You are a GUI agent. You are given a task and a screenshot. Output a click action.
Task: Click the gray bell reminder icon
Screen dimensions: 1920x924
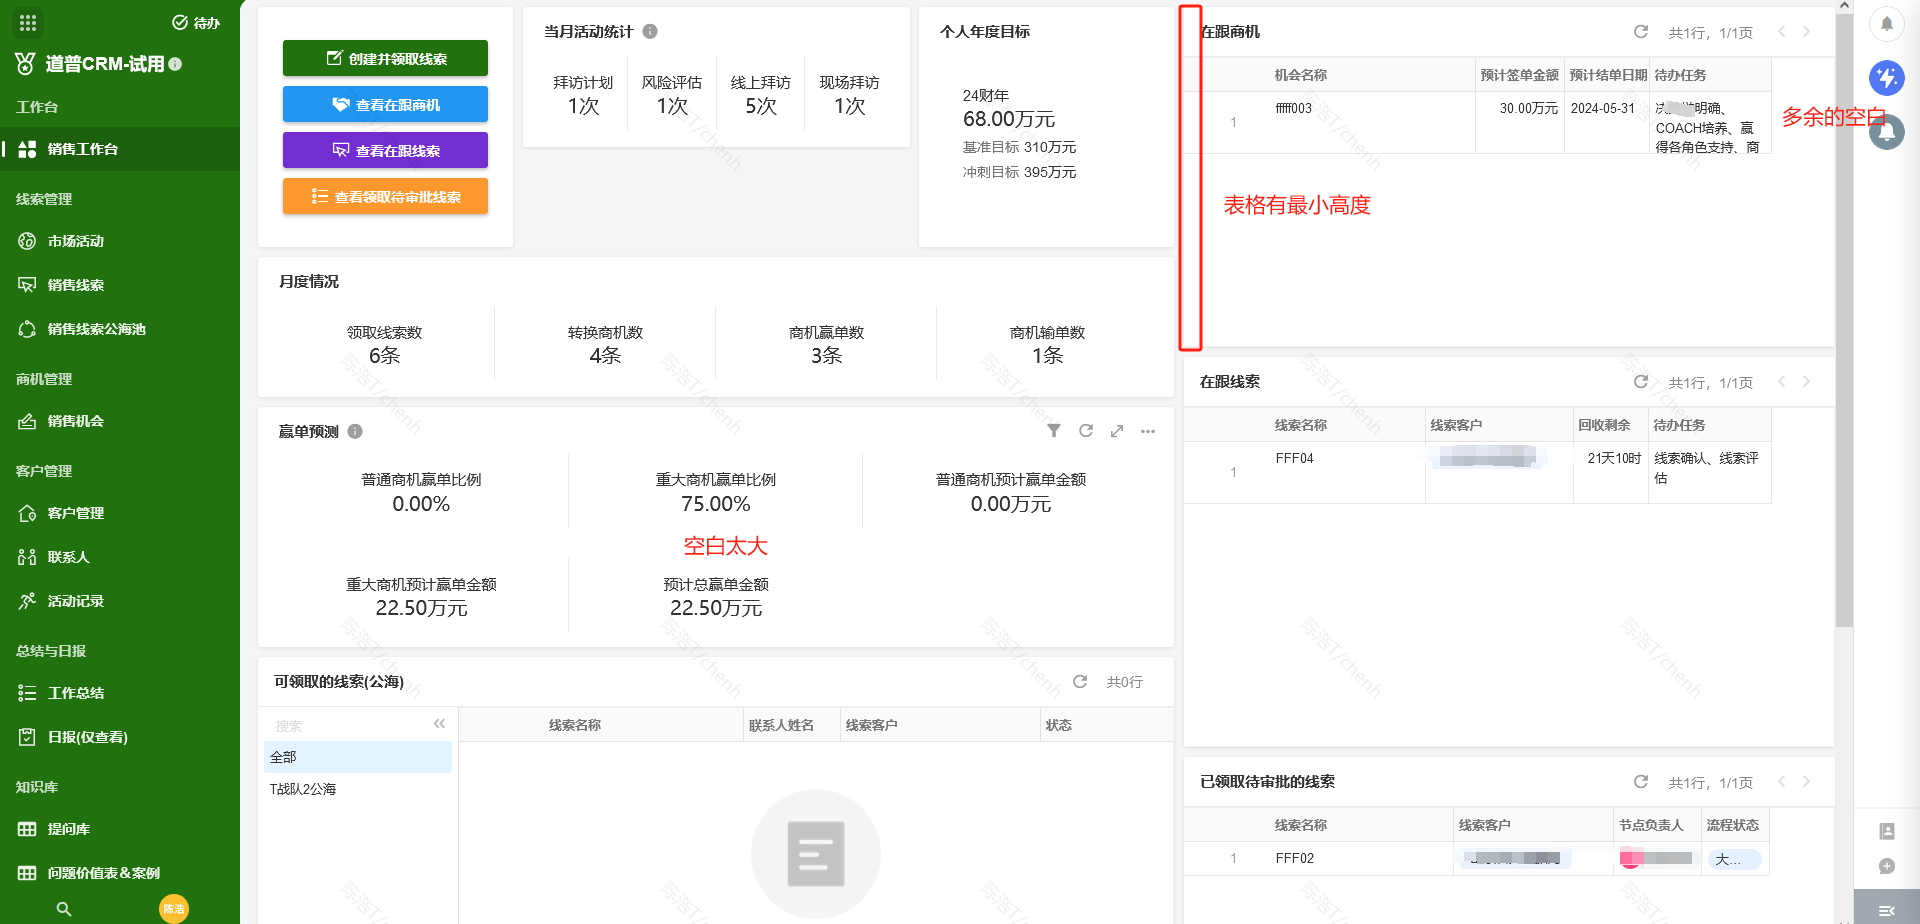click(1887, 131)
